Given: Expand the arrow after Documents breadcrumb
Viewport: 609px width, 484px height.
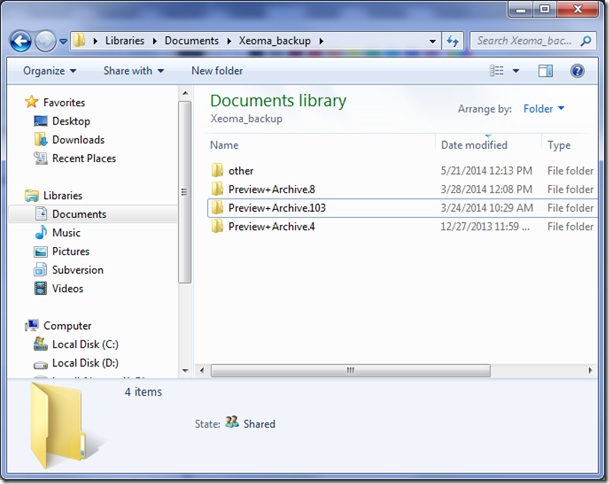Looking at the screenshot, I should [229, 41].
